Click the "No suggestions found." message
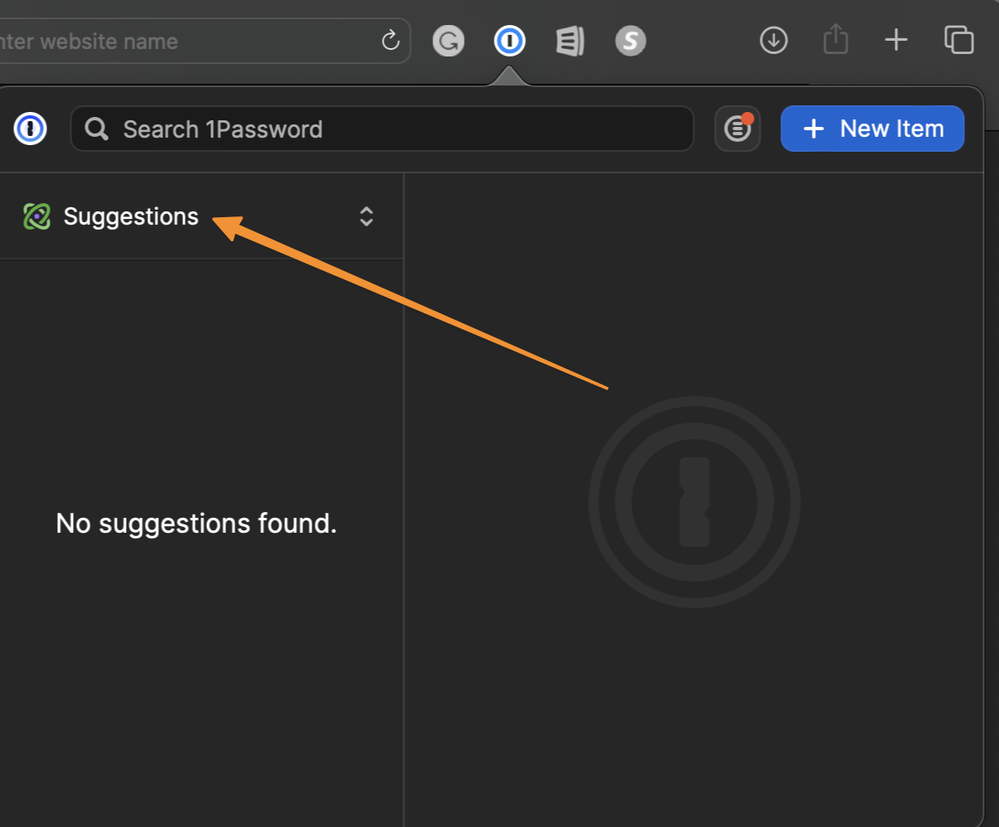 196,523
